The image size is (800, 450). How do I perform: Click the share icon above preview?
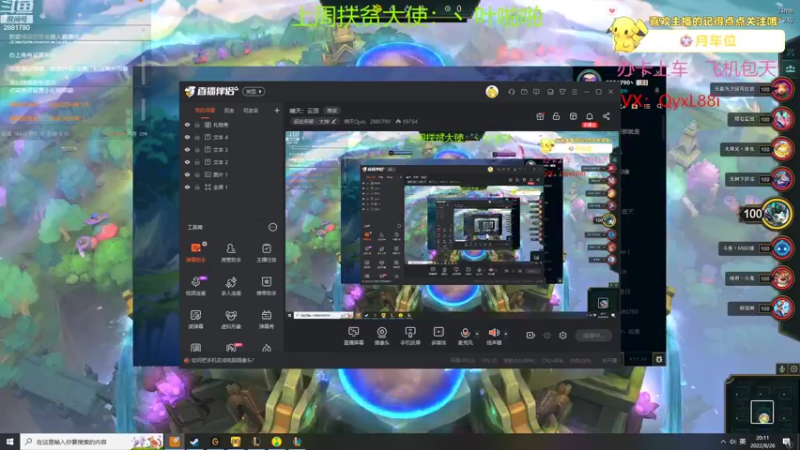pyautogui.click(x=606, y=116)
